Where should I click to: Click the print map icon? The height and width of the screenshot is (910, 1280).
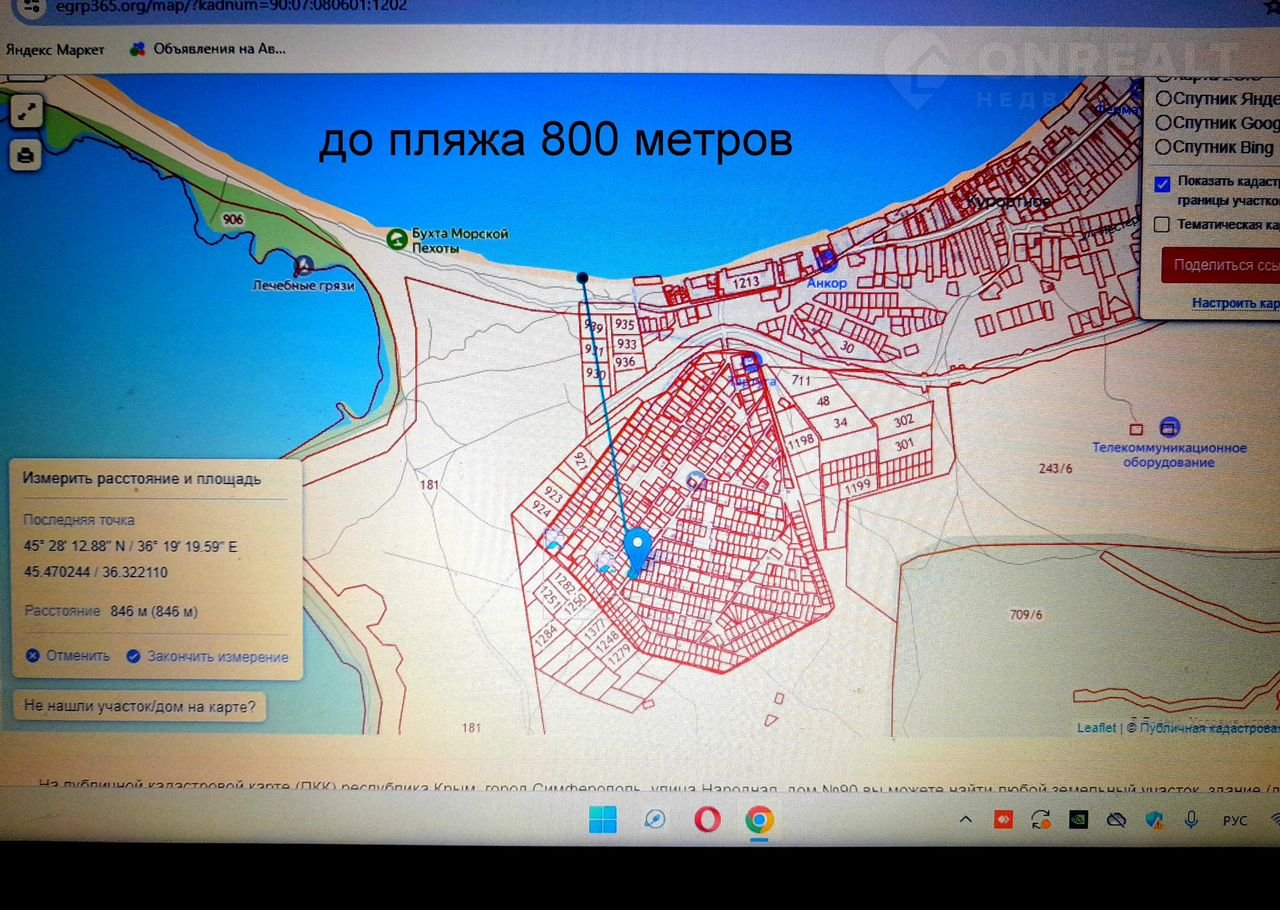point(26,156)
